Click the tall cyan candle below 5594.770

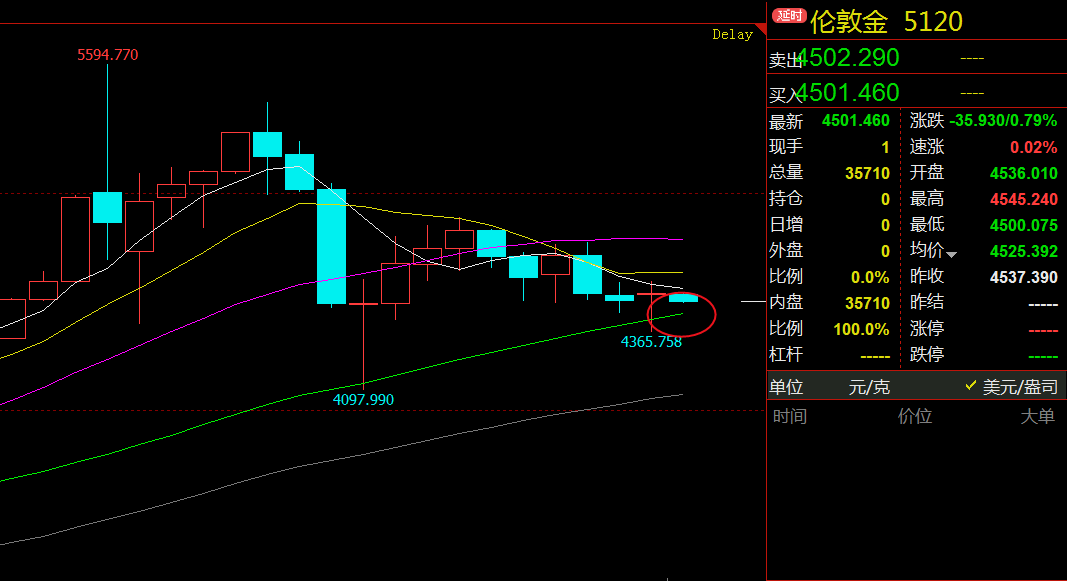click(108, 208)
